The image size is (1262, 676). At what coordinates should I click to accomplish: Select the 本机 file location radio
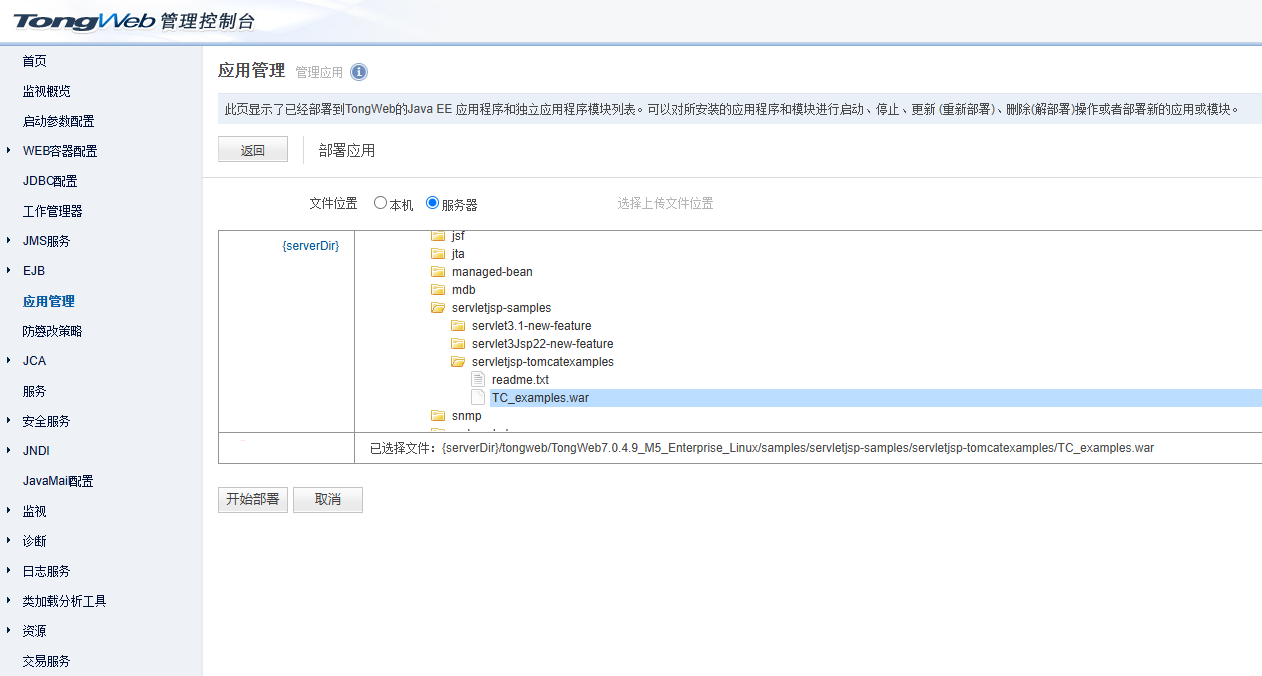click(x=380, y=203)
